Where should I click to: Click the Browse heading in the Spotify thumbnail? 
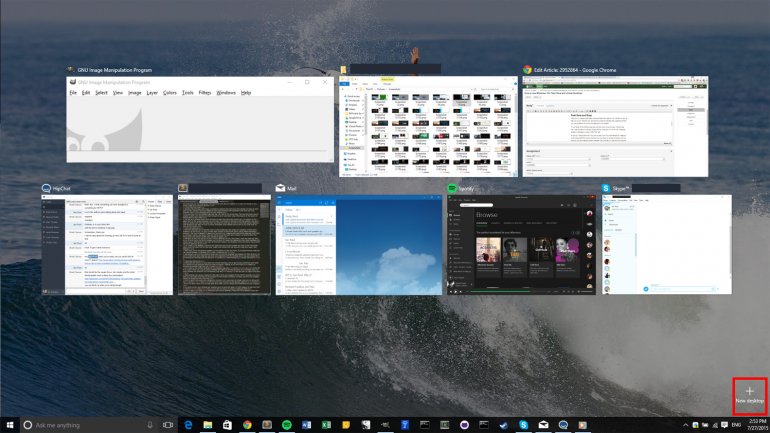[487, 215]
